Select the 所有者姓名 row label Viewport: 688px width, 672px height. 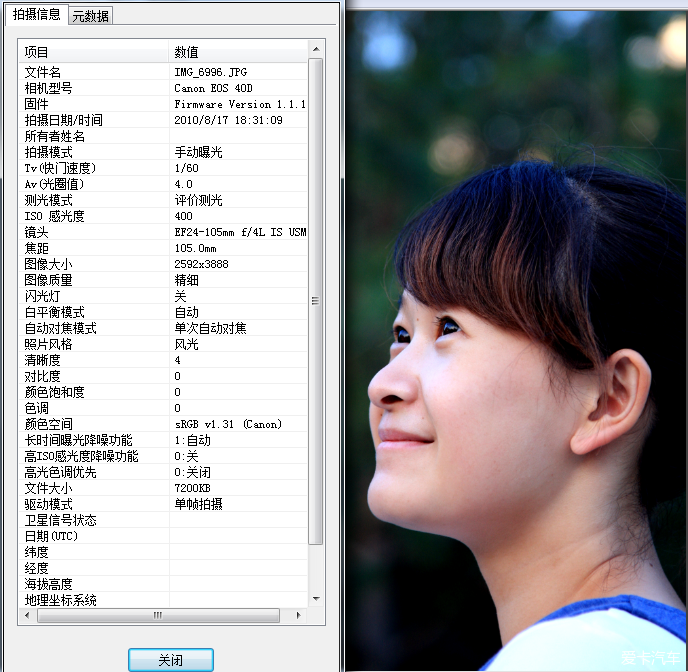tap(54, 136)
